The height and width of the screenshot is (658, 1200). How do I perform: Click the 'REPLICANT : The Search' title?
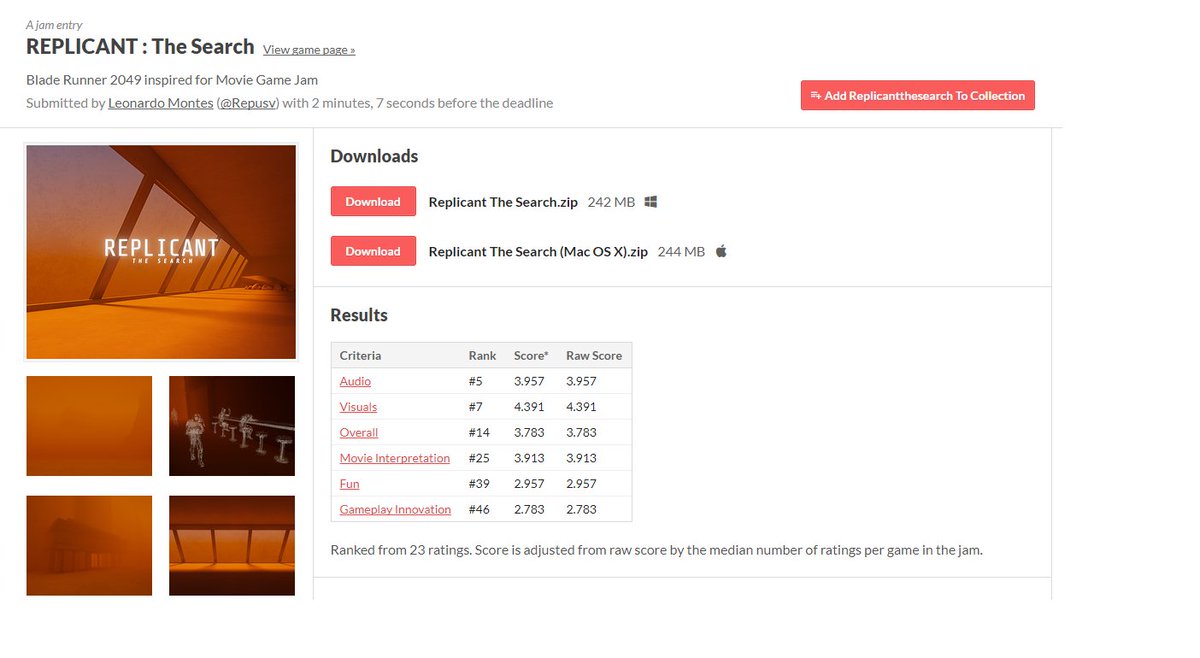(x=140, y=47)
